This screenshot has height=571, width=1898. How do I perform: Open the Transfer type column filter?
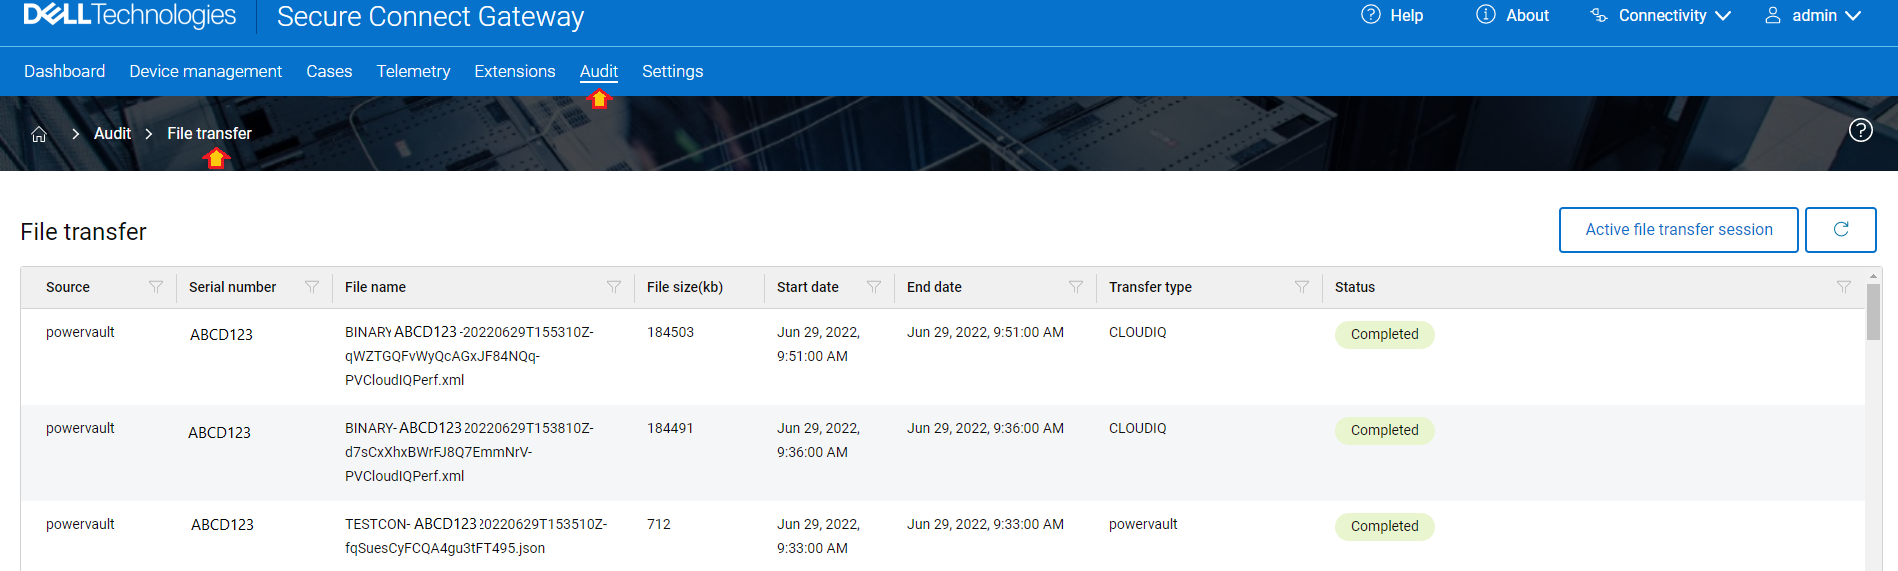coord(1302,287)
